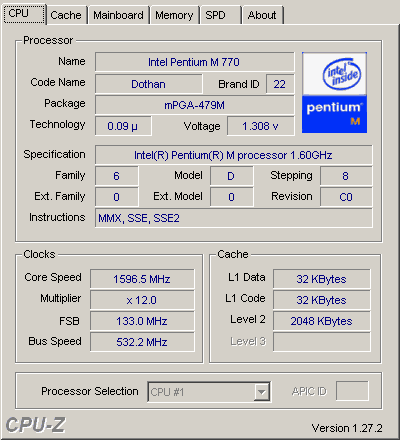Click the Stepping value 8
The image size is (400, 440).
click(x=346, y=176)
